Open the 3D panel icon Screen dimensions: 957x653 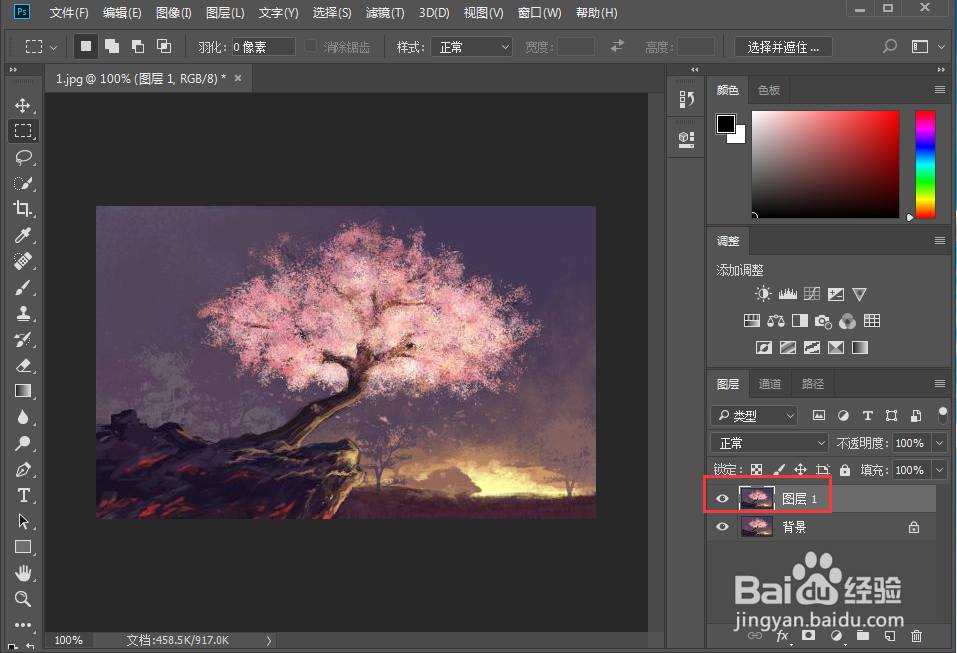687,140
